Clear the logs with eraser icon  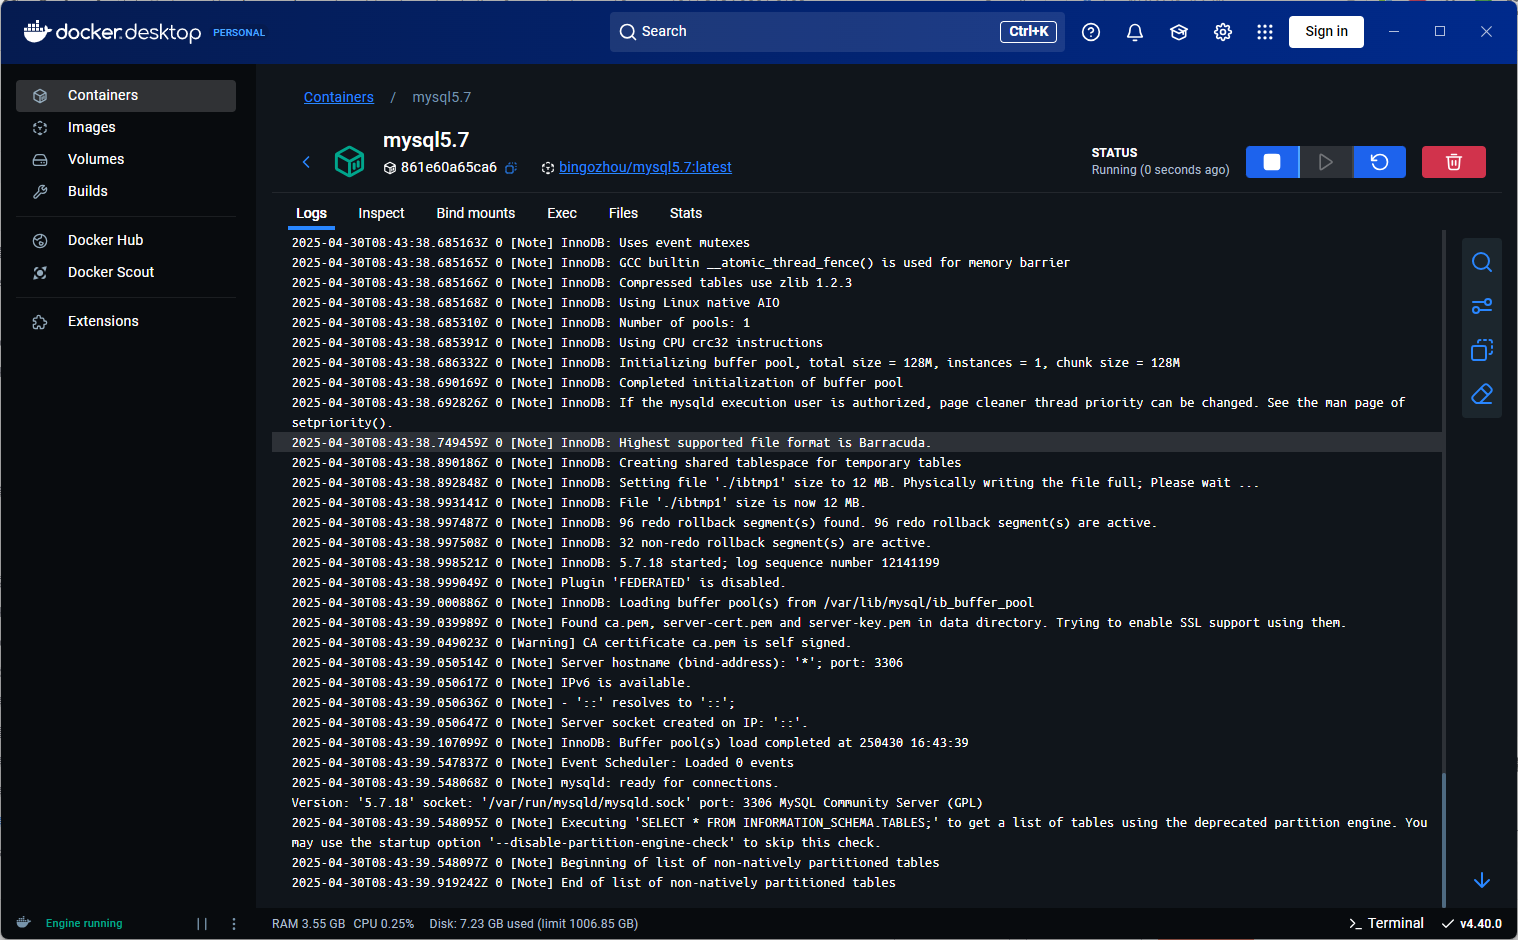click(1482, 394)
